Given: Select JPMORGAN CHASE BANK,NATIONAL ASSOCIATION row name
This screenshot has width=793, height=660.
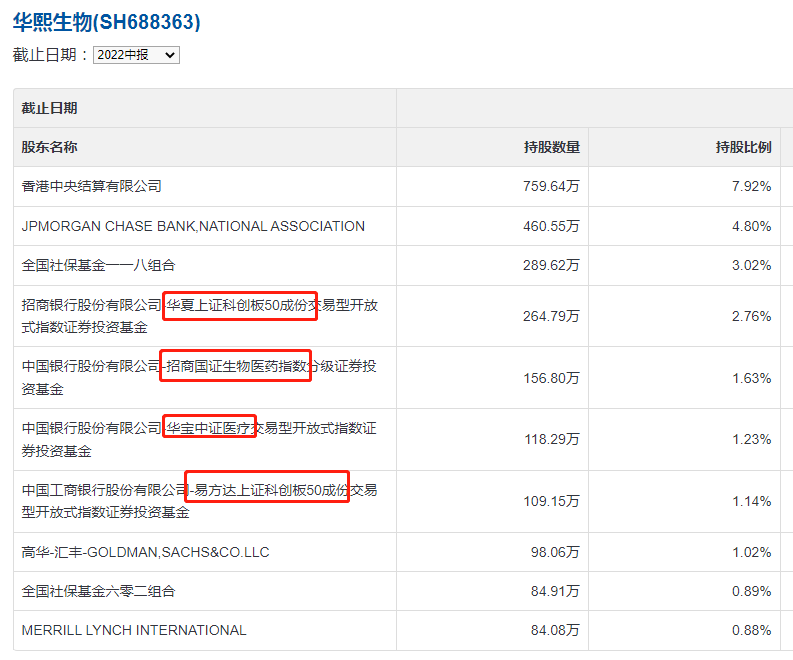Looking at the screenshot, I should point(193,226).
